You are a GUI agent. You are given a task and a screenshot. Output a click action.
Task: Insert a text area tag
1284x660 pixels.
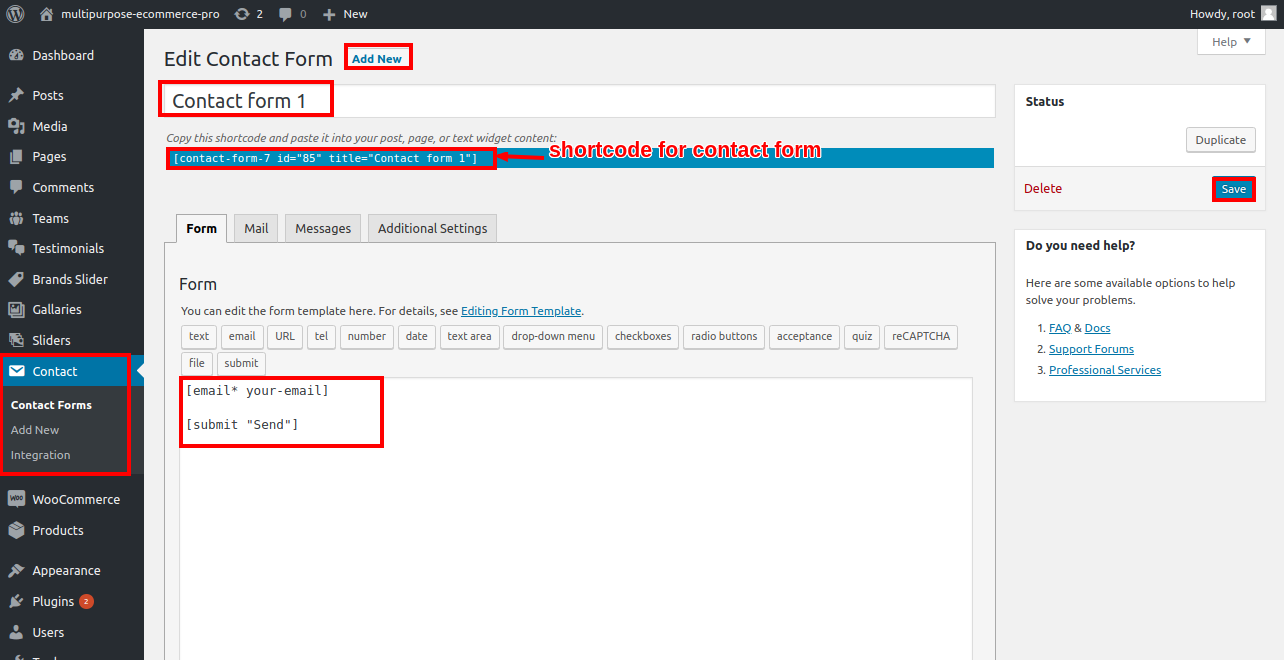coord(469,336)
